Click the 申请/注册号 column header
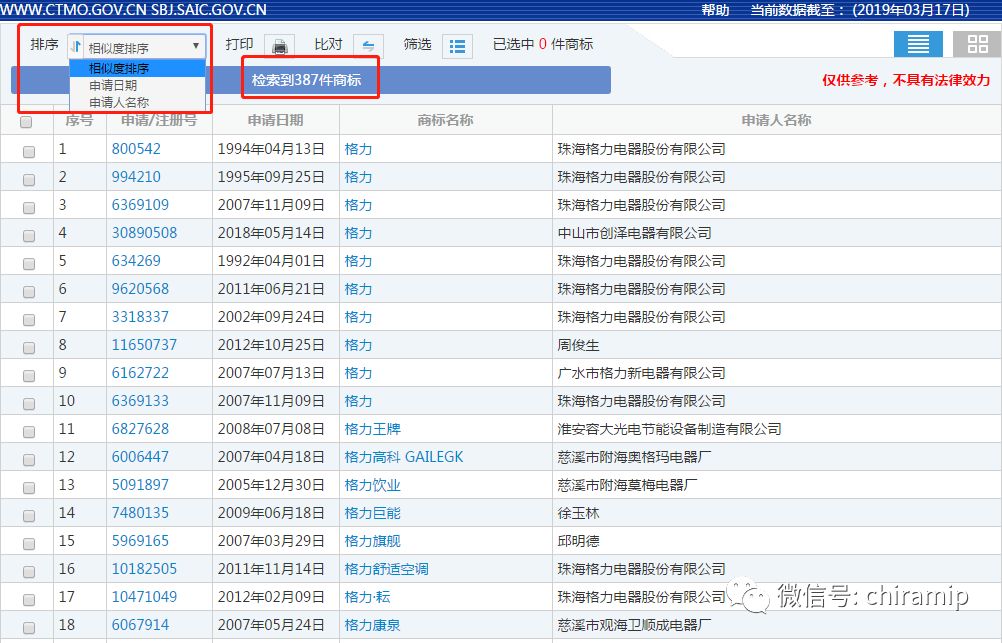The height and width of the screenshot is (643, 1002). click(159, 120)
